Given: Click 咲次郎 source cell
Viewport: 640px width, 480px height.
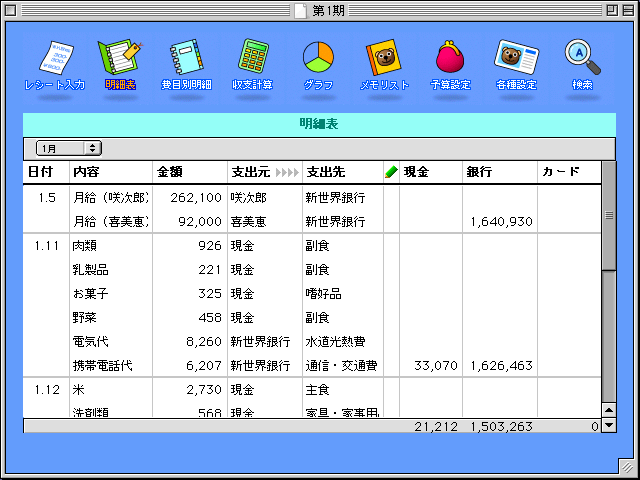Looking at the screenshot, I should 248,198.
